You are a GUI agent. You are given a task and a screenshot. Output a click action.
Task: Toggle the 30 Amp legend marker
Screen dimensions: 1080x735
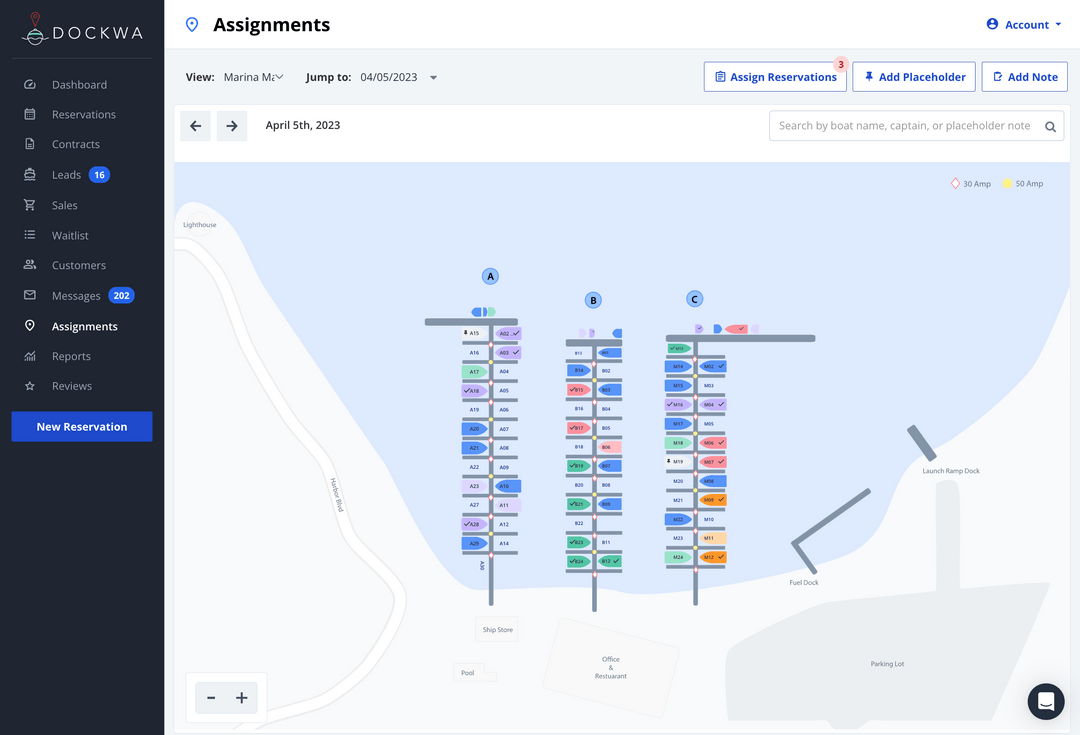[955, 183]
